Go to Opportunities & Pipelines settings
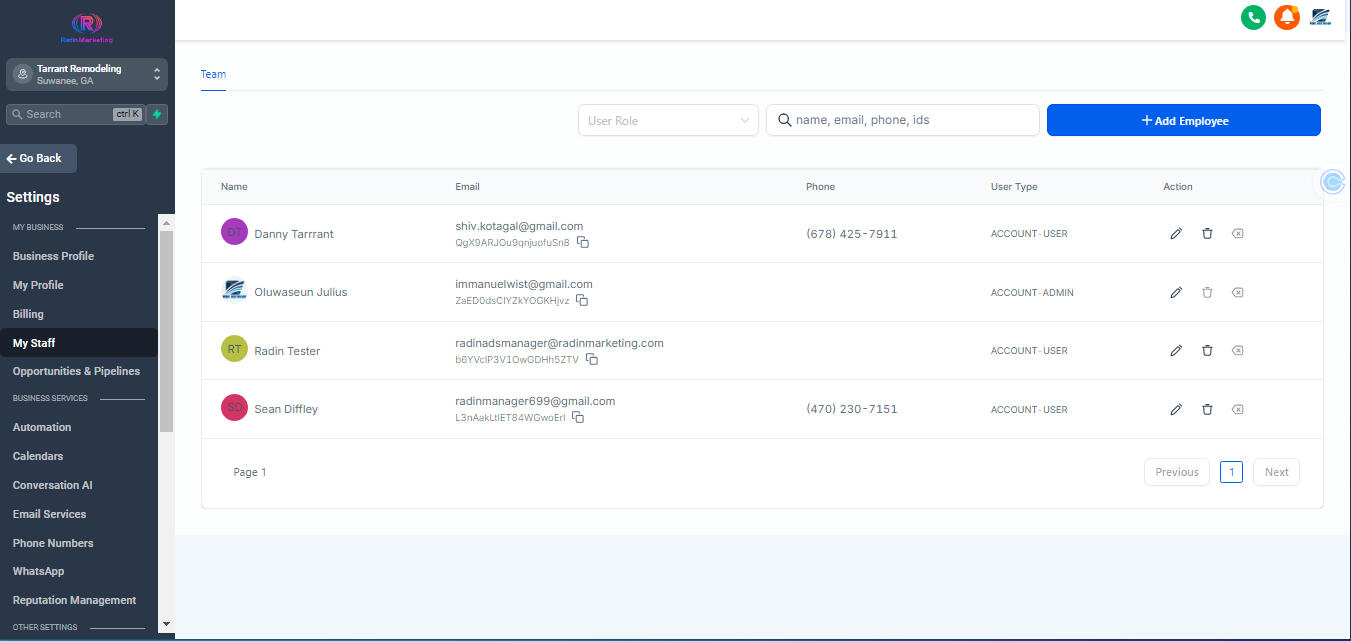The width and height of the screenshot is (1351, 641). point(76,371)
